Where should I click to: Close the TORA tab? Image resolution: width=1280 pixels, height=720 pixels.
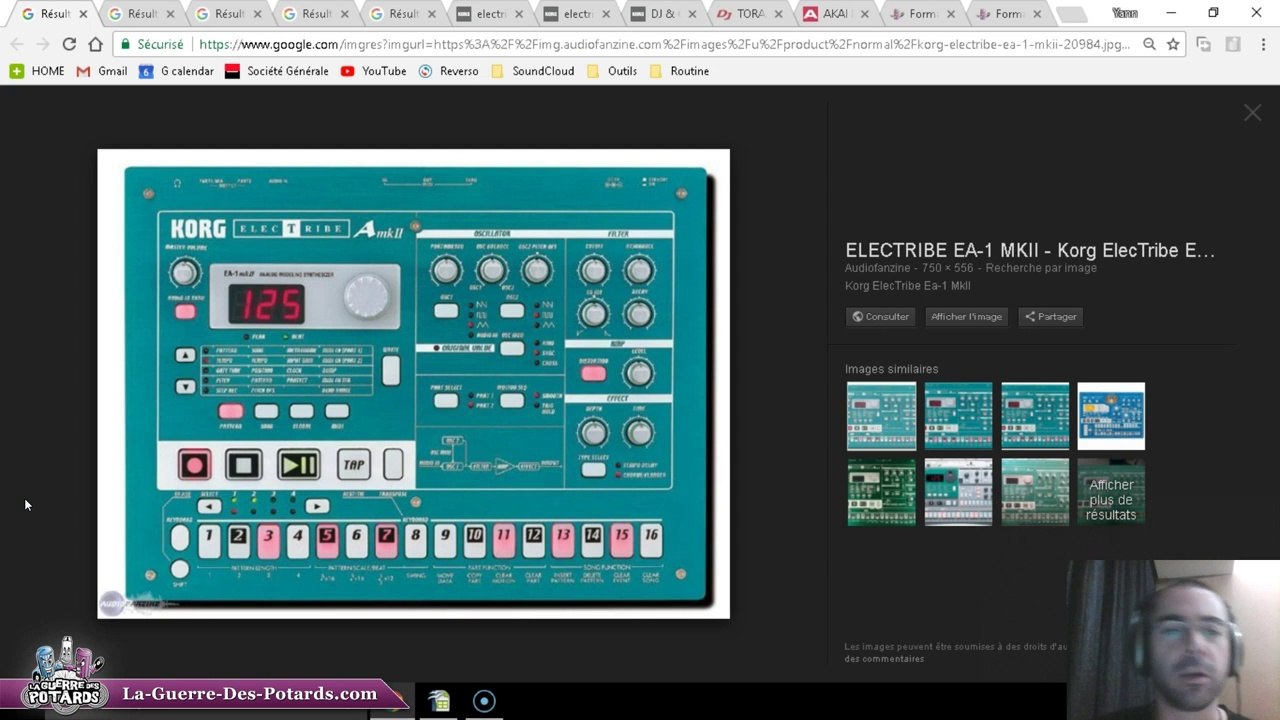777,14
